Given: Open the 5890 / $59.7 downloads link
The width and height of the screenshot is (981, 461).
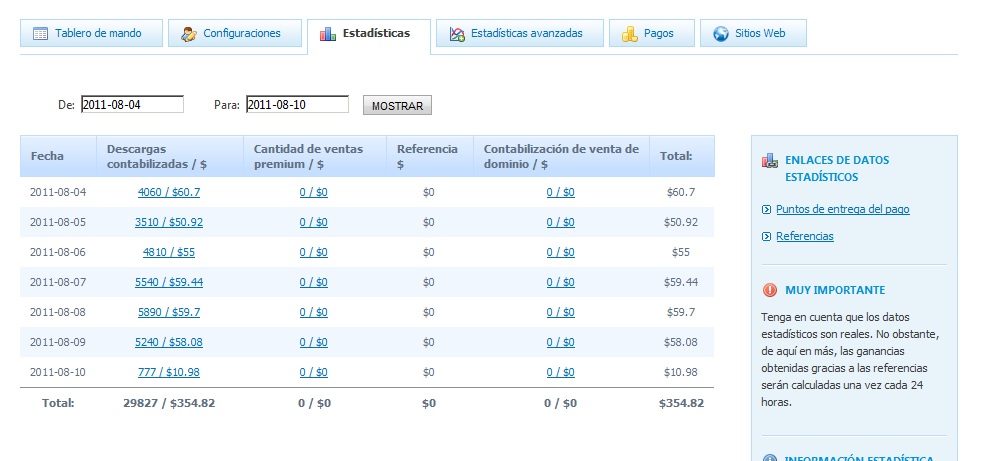Looking at the screenshot, I should [x=169, y=312].
